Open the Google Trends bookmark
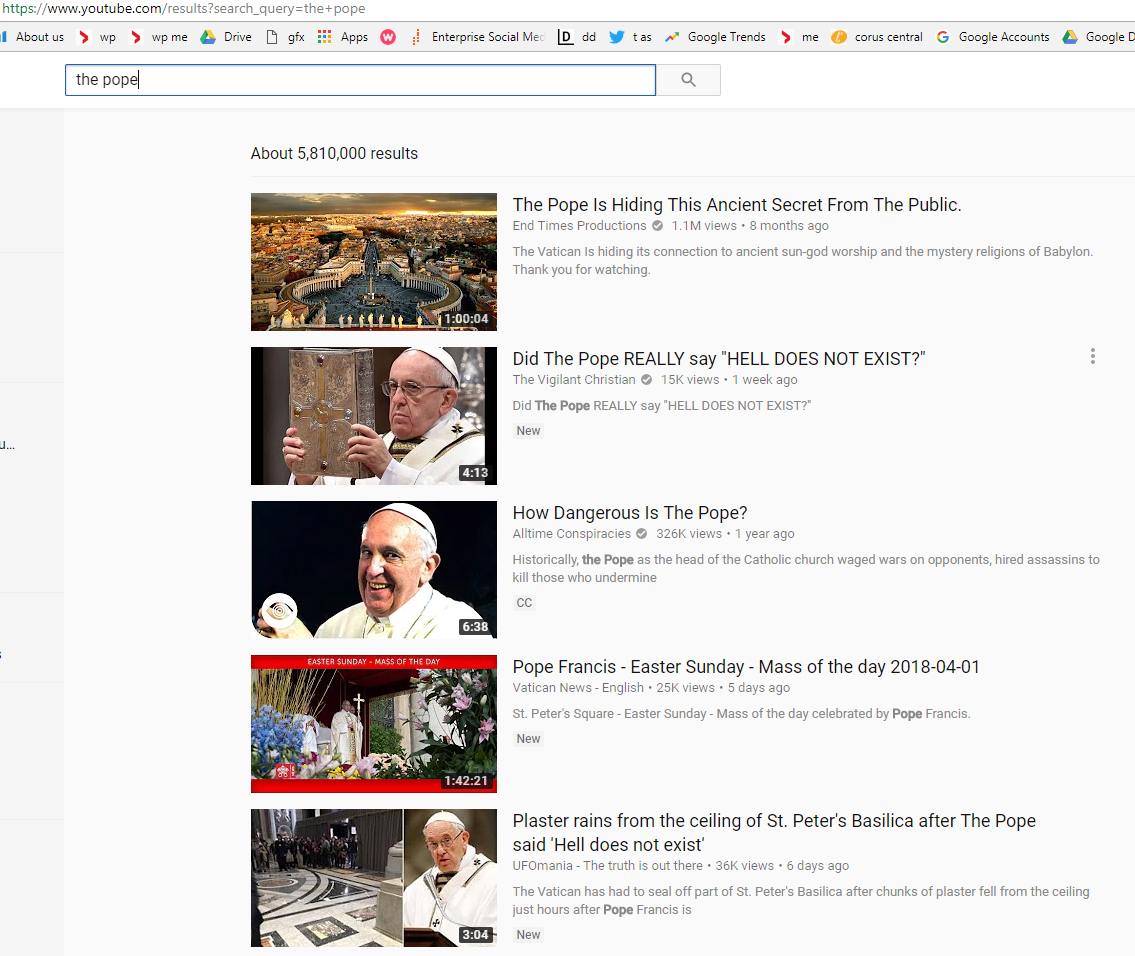 coord(715,37)
